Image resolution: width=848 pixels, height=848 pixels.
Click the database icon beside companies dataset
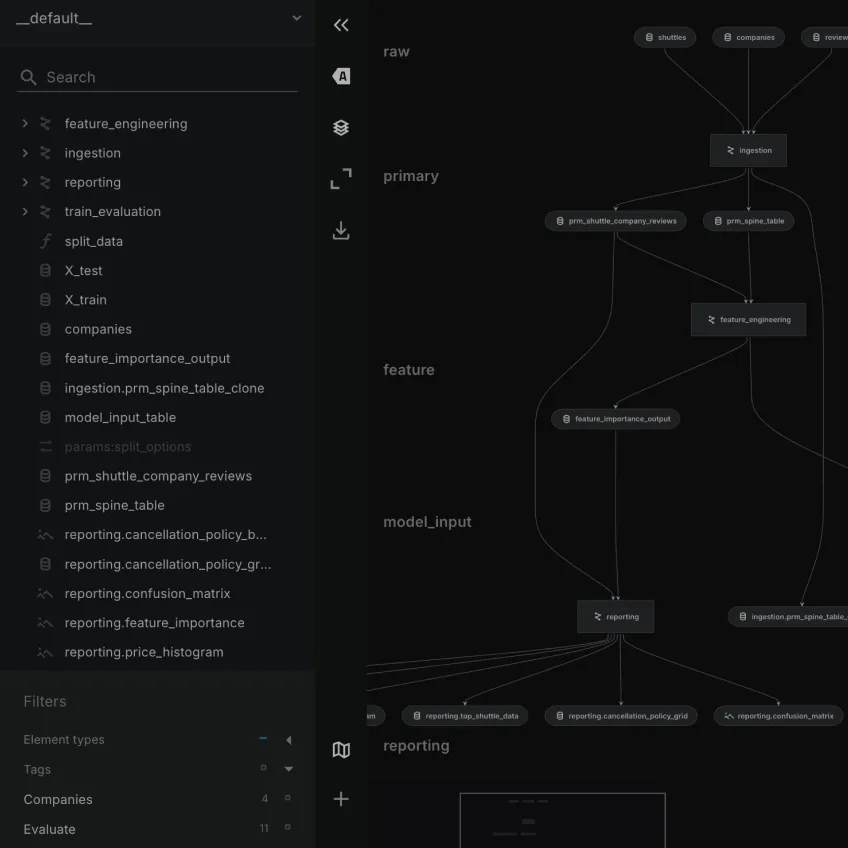46,329
